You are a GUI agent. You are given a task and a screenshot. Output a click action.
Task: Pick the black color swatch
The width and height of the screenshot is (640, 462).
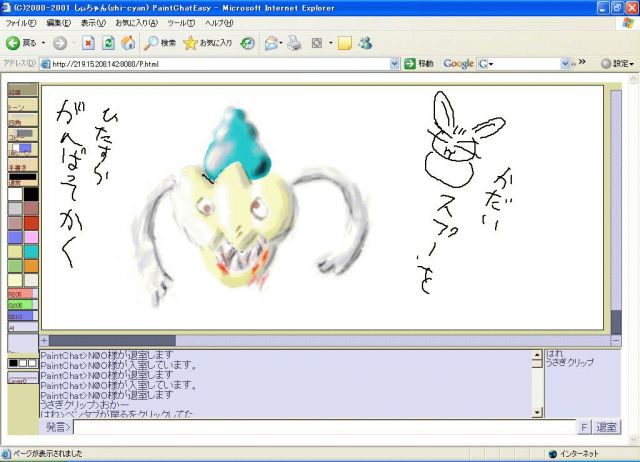coord(31,194)
